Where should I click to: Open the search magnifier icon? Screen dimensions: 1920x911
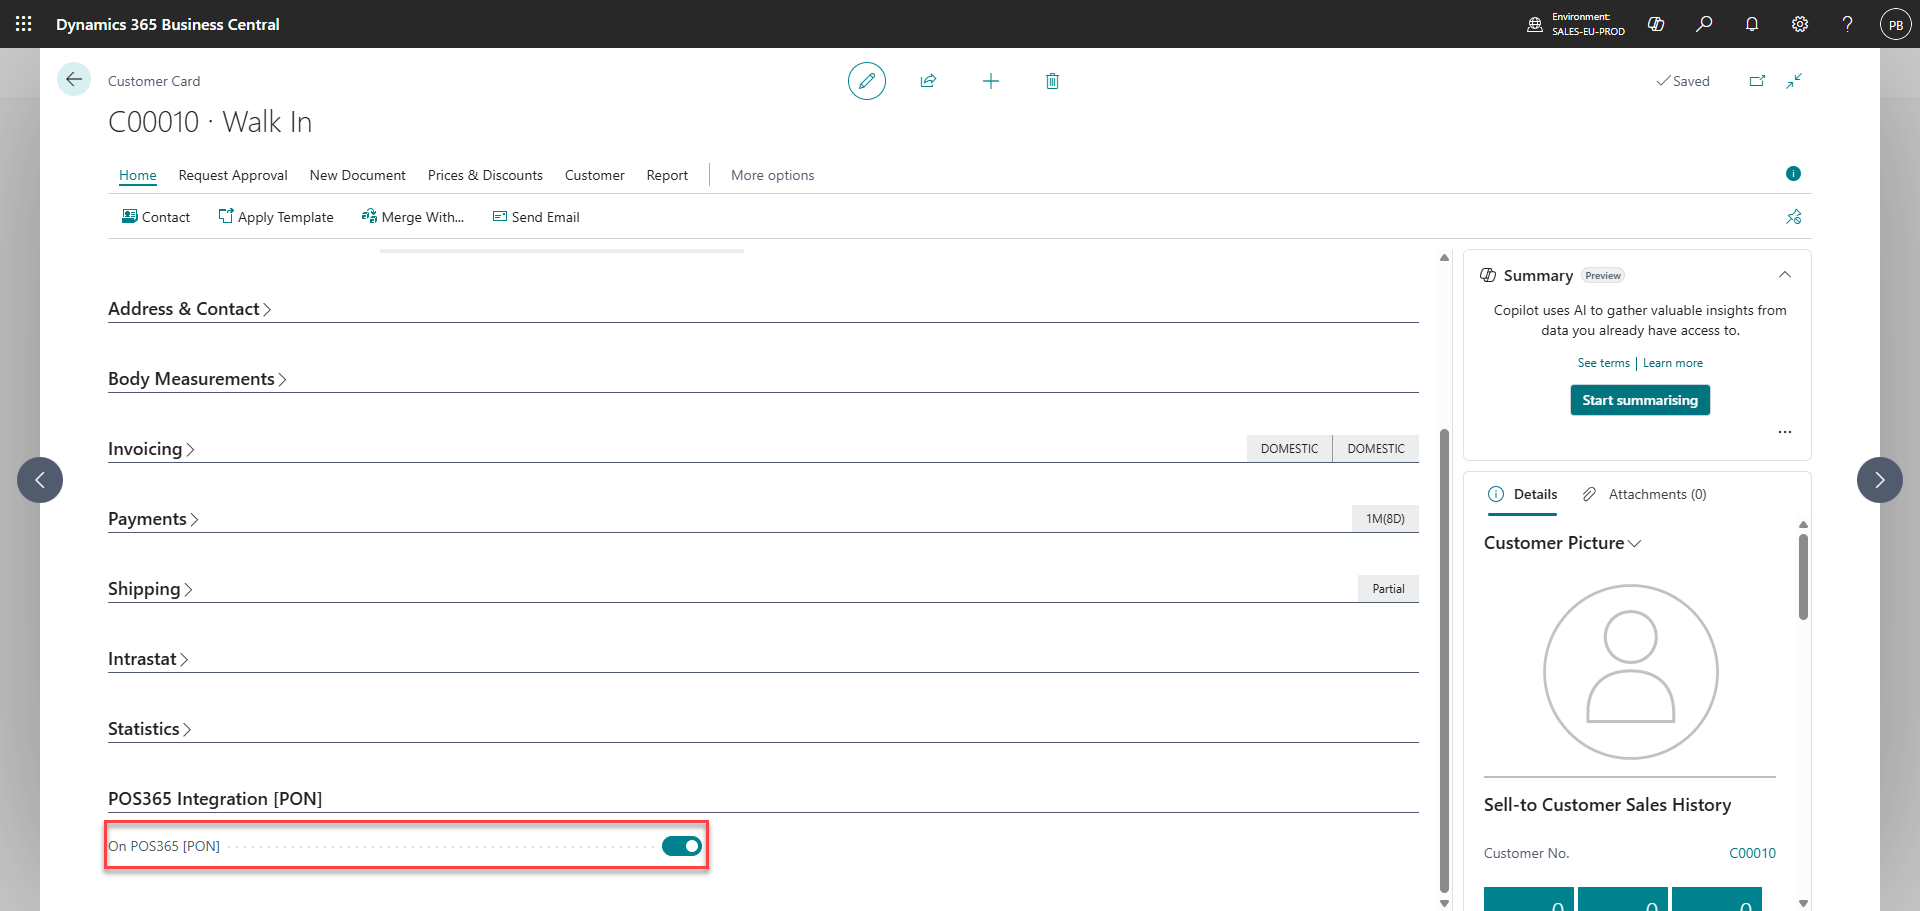pyautogui.click(x=1704, y=24)
